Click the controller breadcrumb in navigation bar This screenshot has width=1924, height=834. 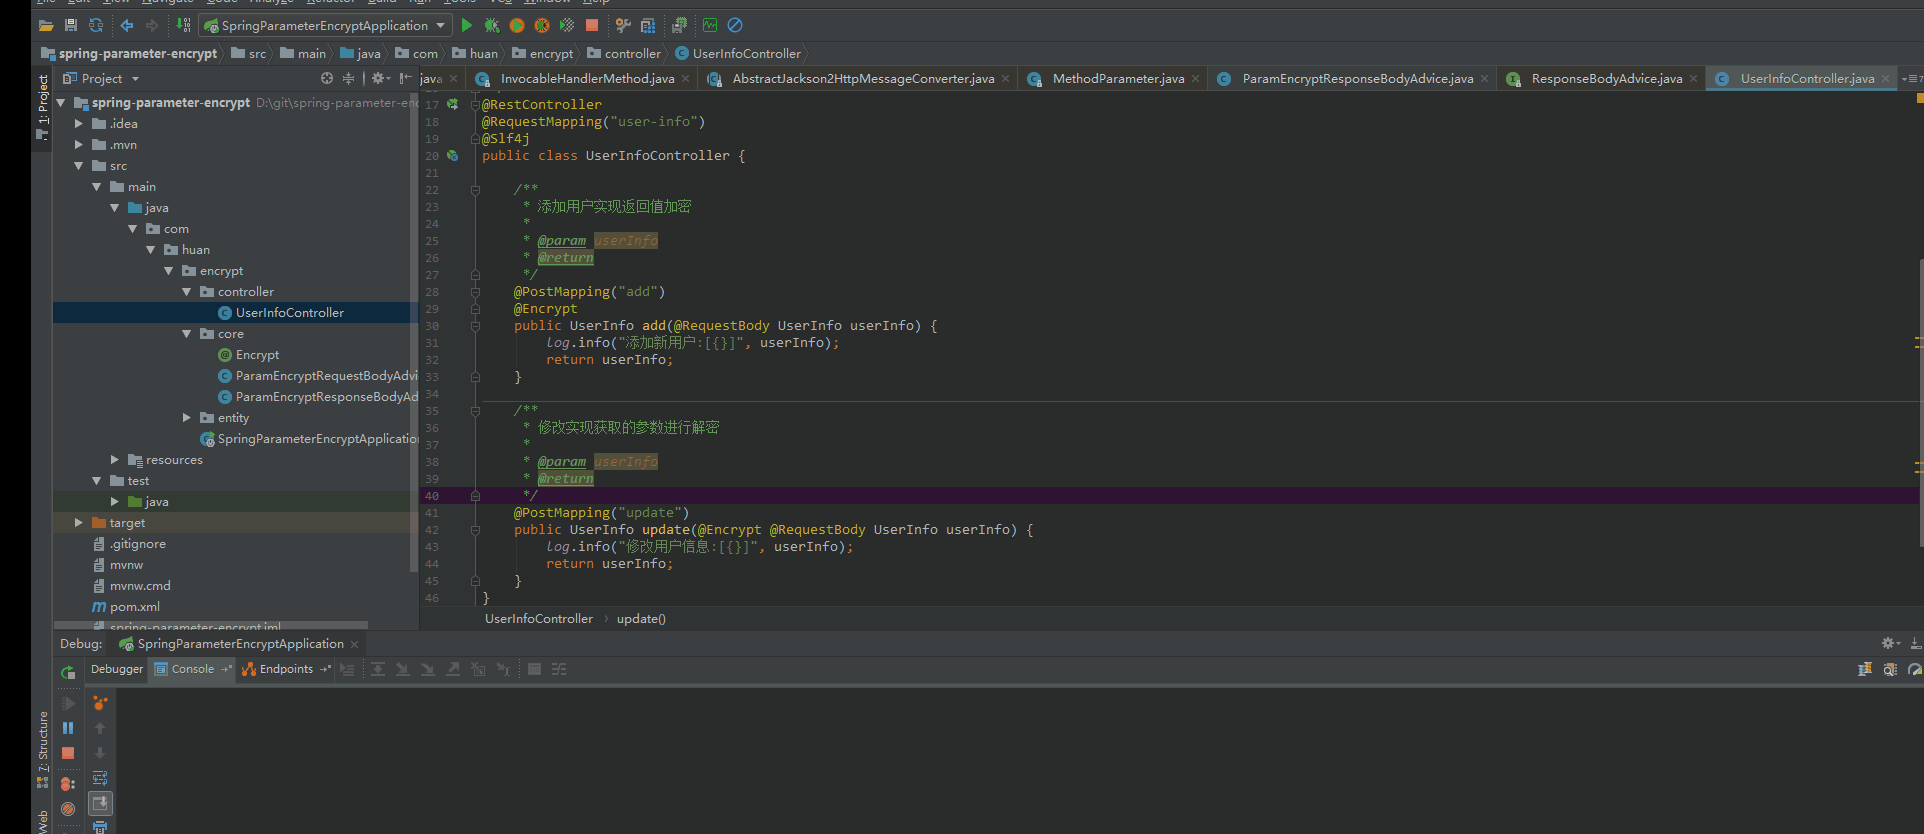[632, 54]
